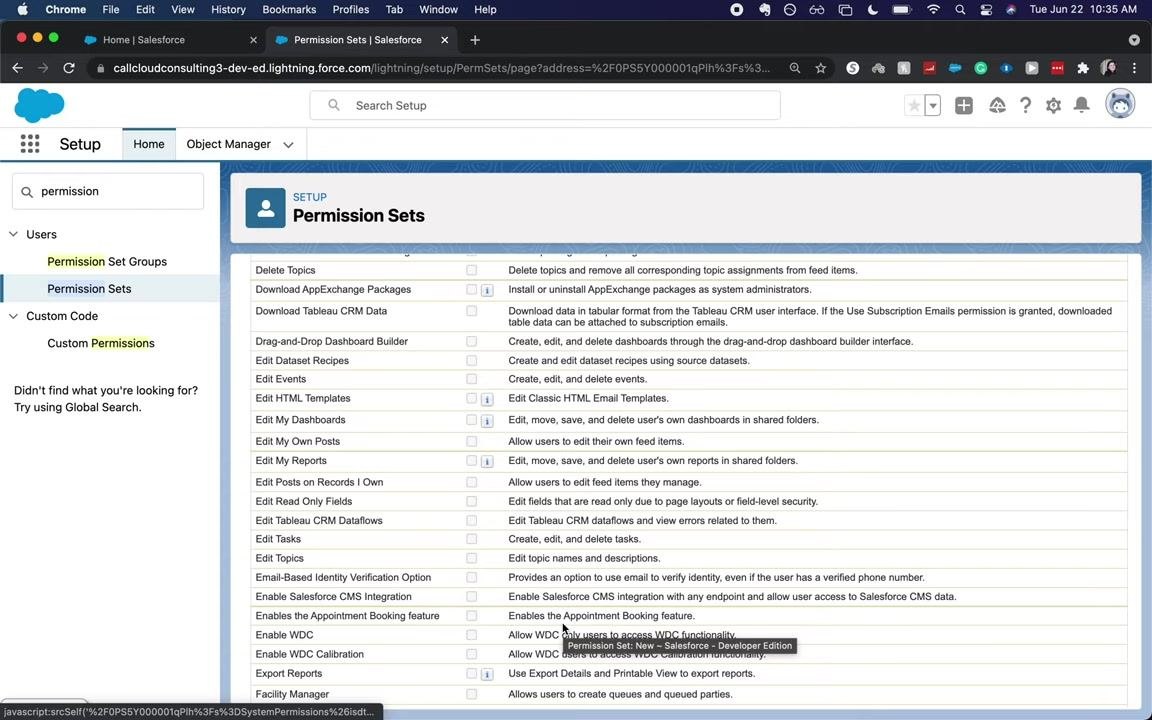Select Permission Sets in the sidebar

pyautogui.click(x=89, y=289)
